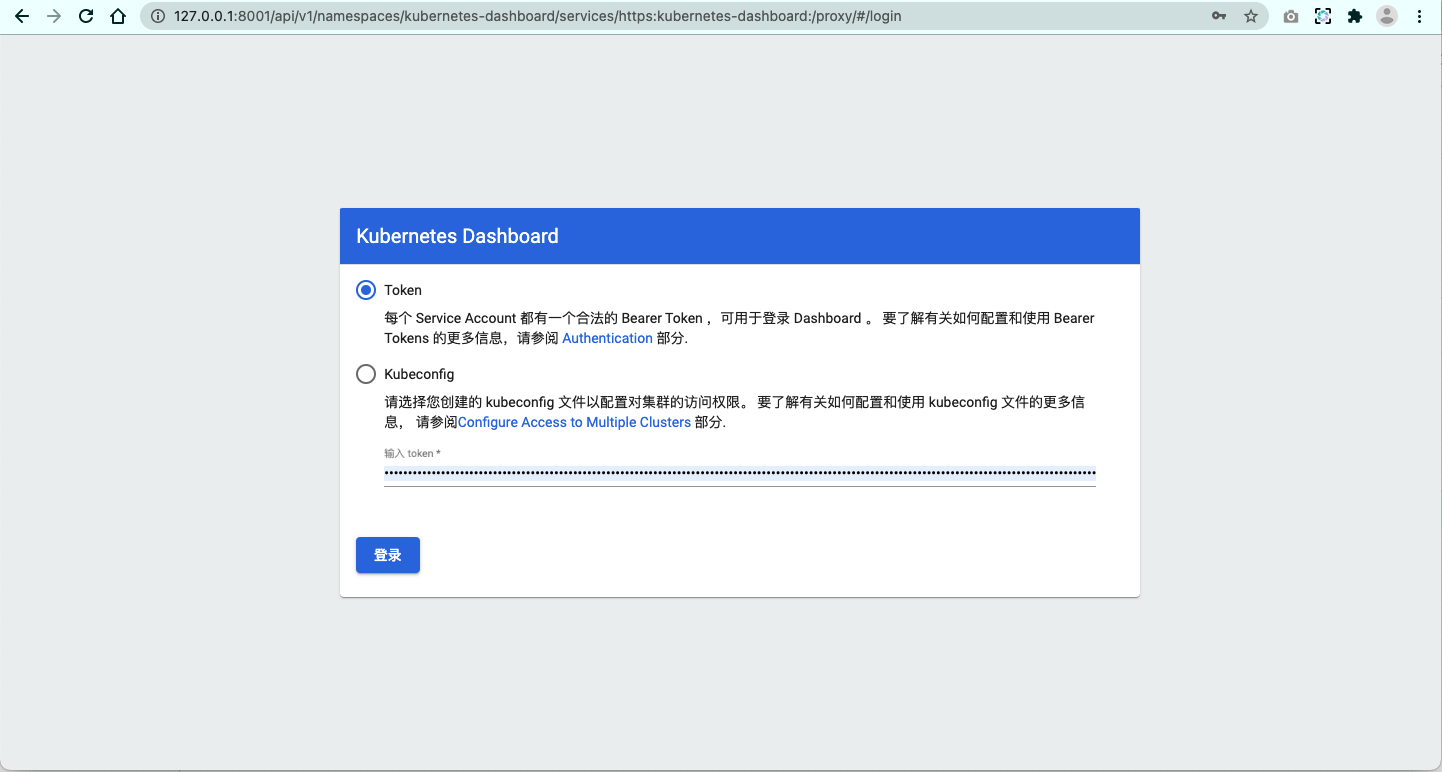The width and height of the screenshot is (1442, 772).
Task: Select the Token login option
Action: 366,290
